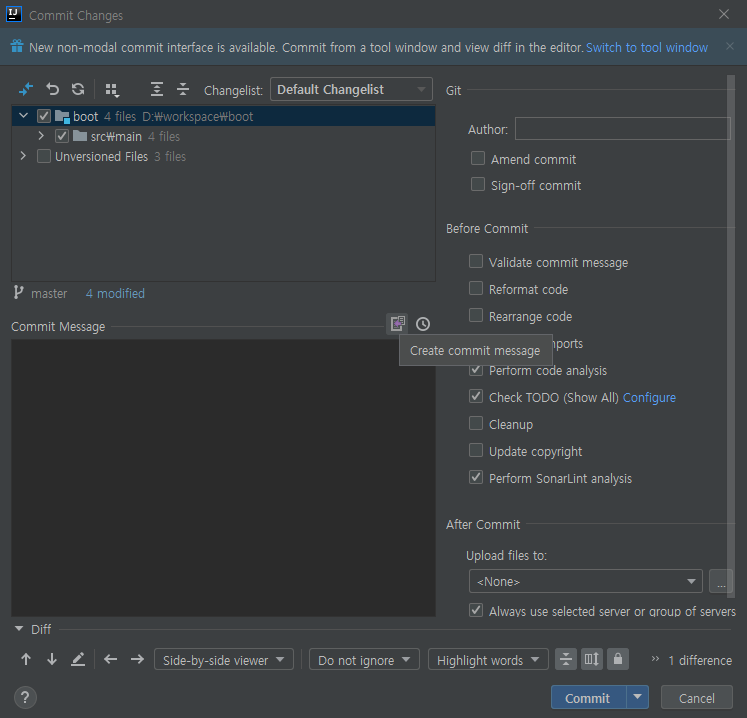
Task: Click the edit source pencil icon
Action: [78, 659]
